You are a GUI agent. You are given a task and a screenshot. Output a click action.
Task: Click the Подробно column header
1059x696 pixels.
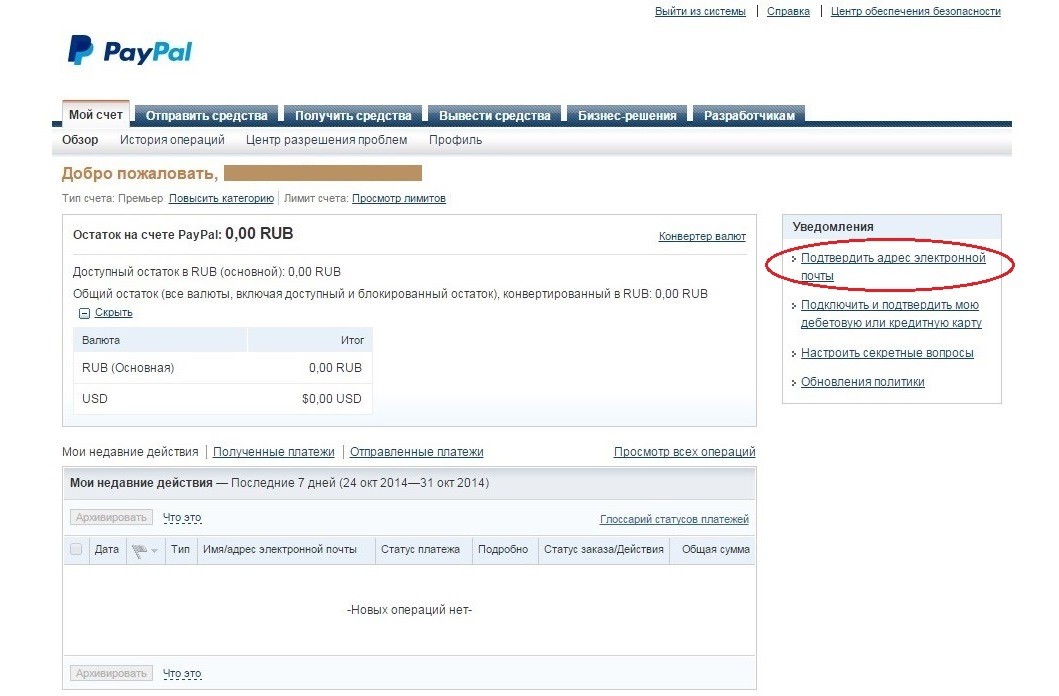click(x=503, y=550)
